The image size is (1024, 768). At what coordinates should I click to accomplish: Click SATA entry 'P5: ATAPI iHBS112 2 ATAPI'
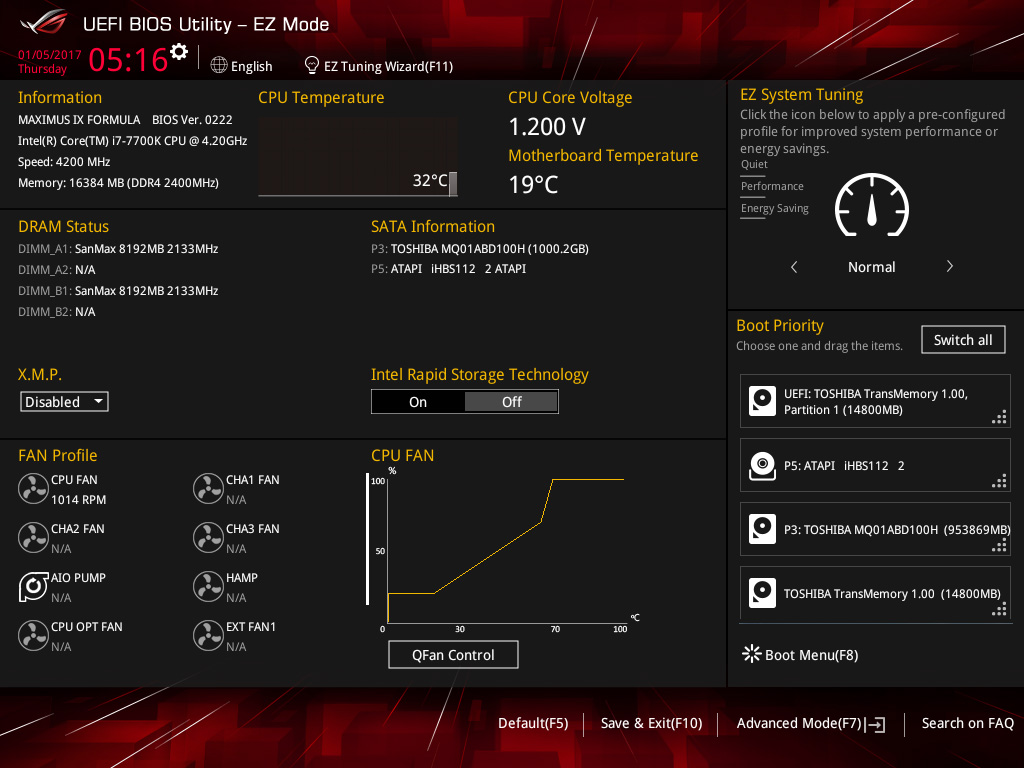pyautogui.click(x=449, y=268)
